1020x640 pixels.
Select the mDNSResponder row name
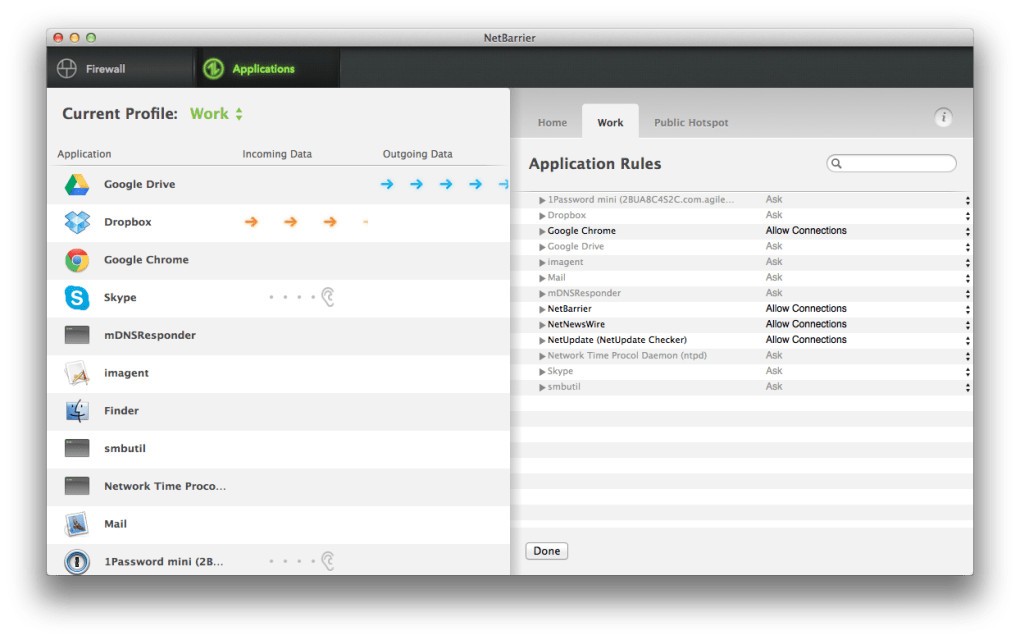pos(150,336)
